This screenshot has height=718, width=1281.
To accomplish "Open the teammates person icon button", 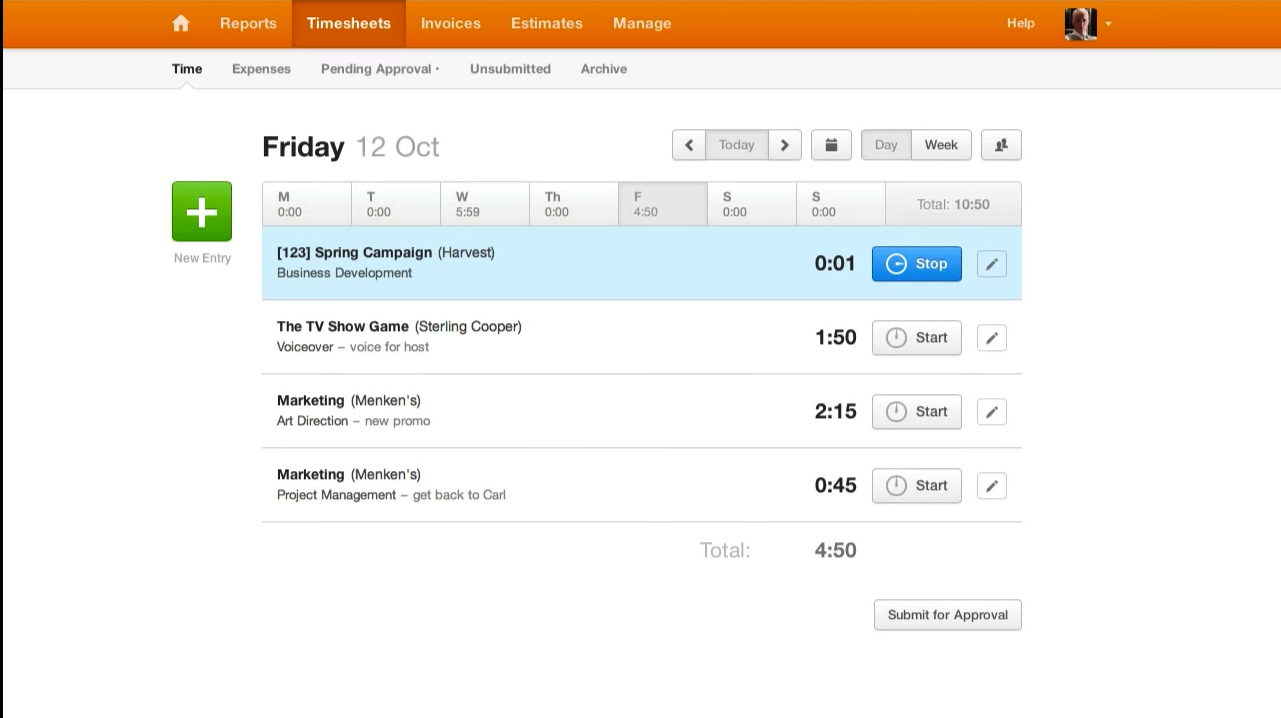I will (x=1001, y=145).
